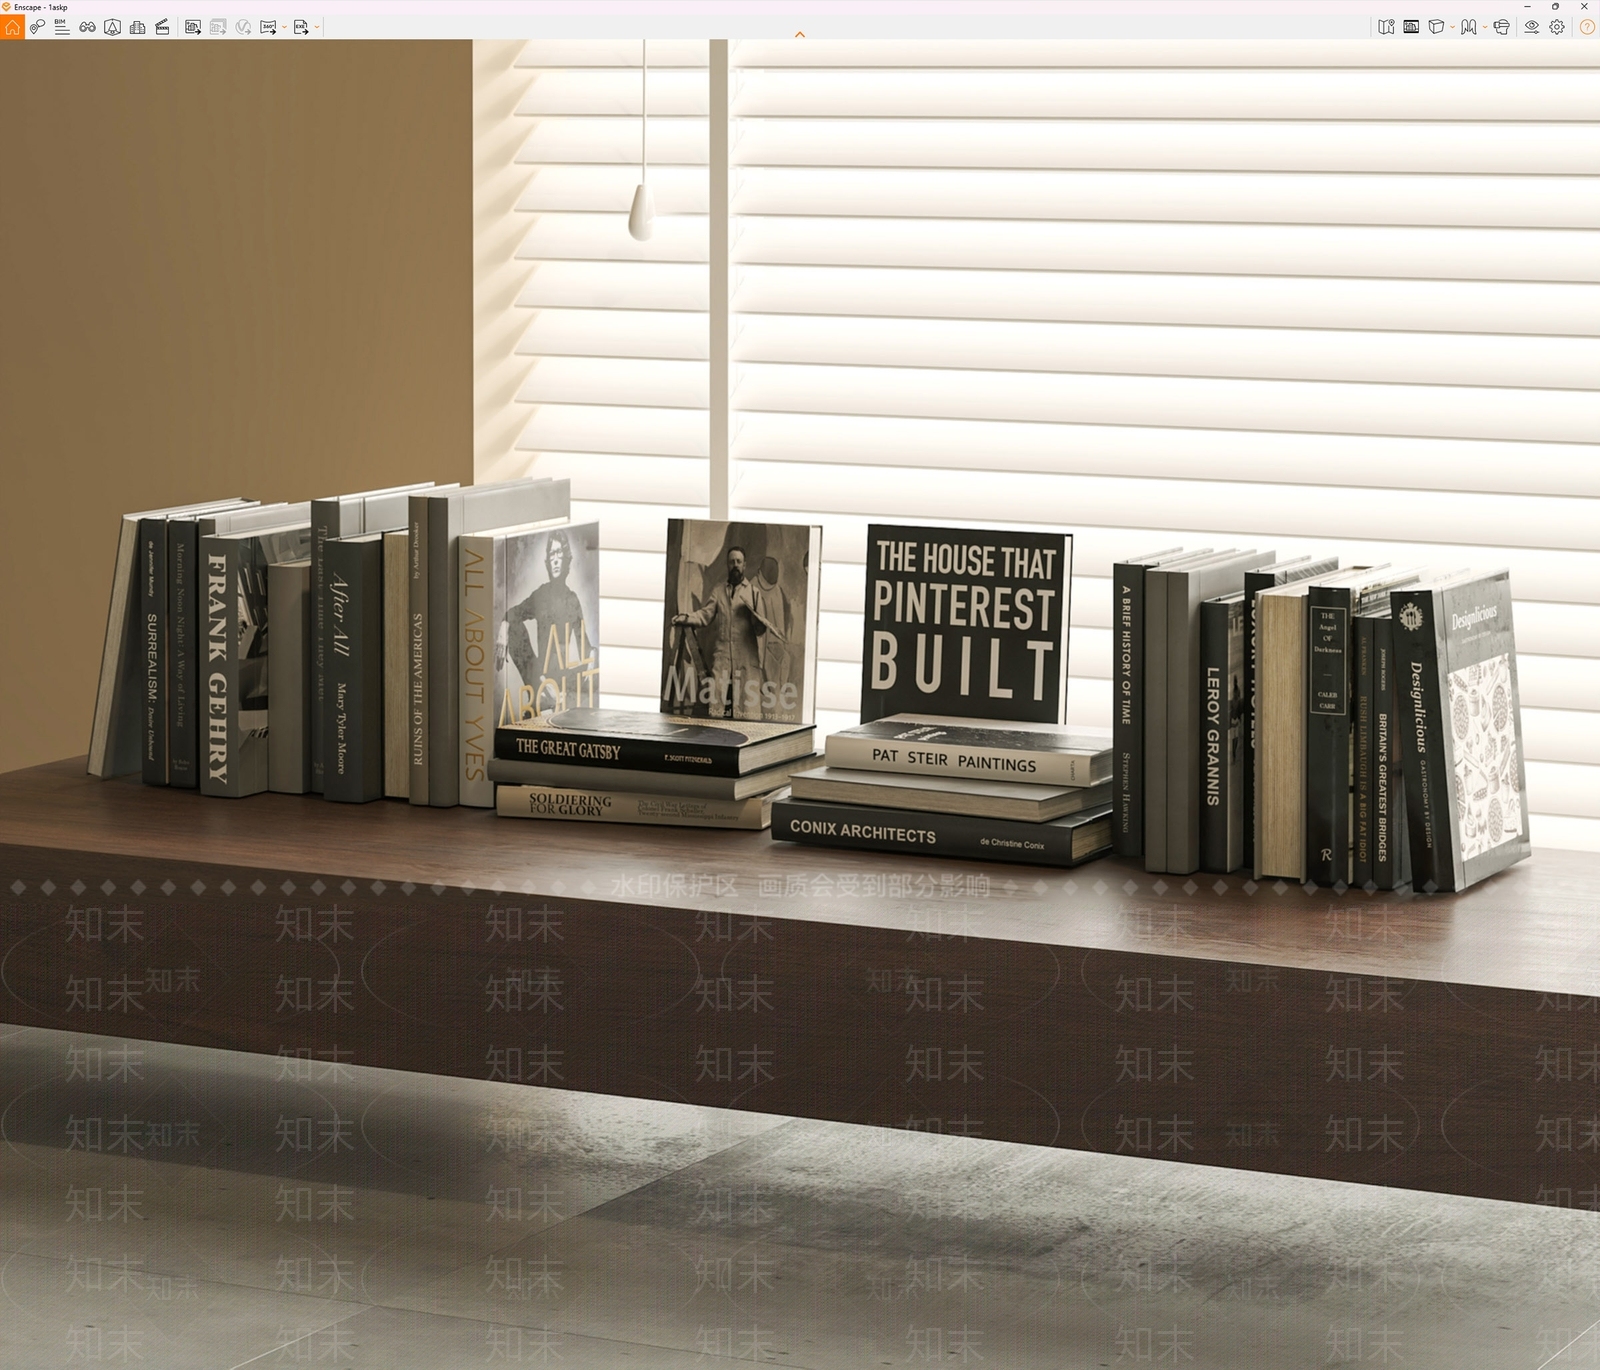Collapse the toolbar with the center chevron

point(800,35)
